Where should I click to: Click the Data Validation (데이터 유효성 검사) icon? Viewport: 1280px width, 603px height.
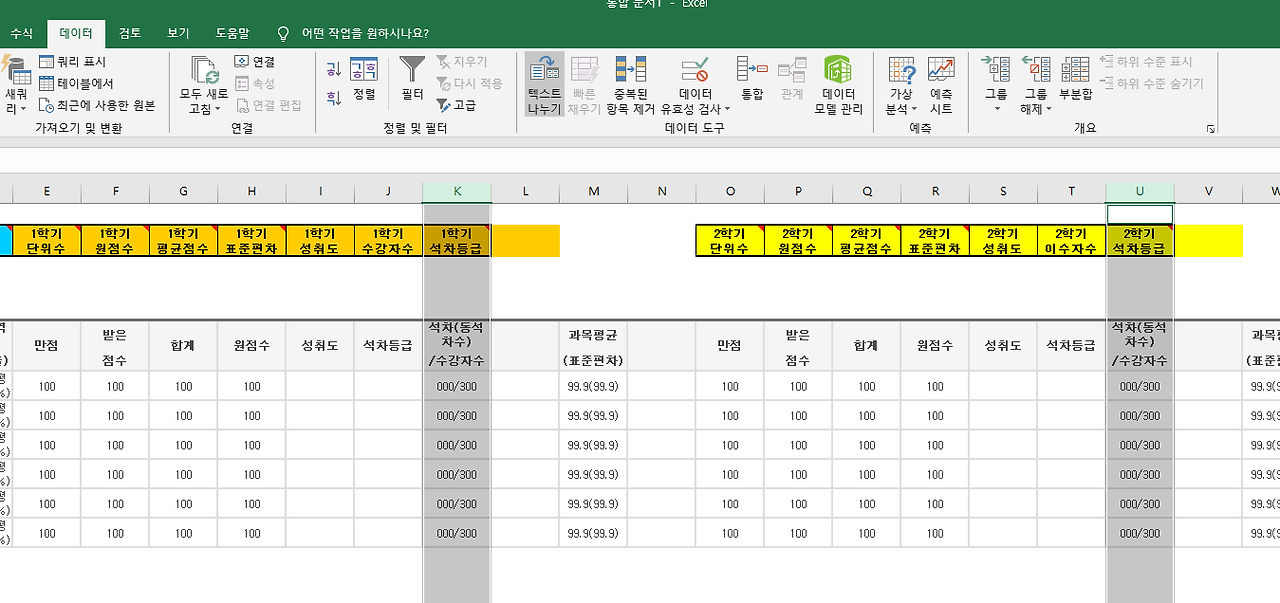click(695, 69)
